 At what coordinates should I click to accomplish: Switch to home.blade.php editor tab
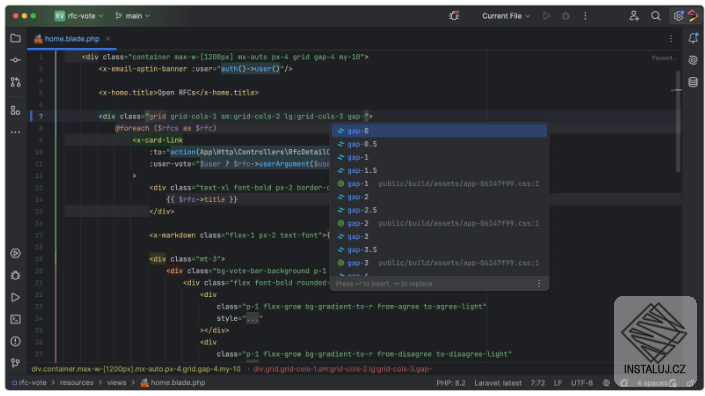coord(72,39)
